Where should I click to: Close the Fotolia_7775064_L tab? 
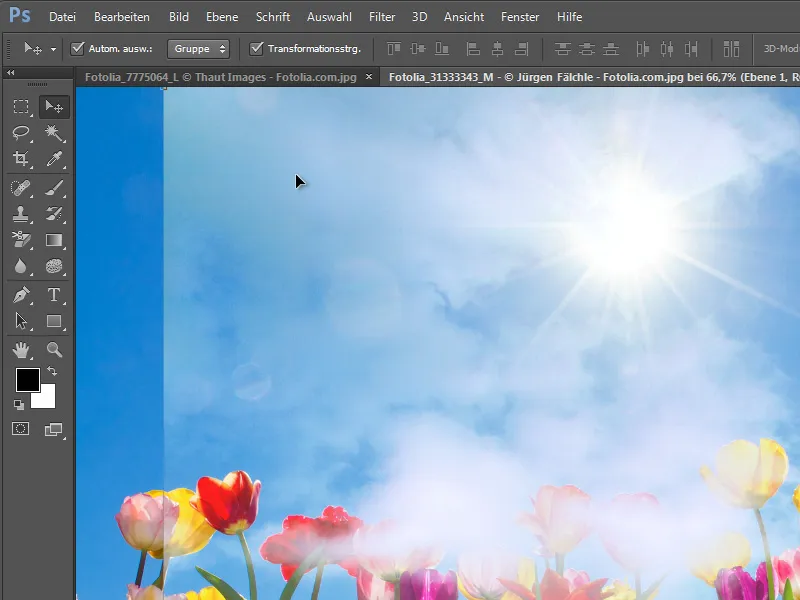coord(369,77)
